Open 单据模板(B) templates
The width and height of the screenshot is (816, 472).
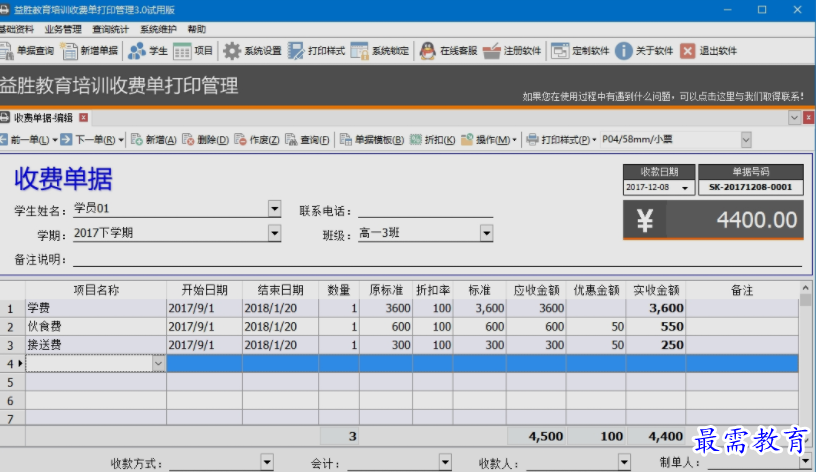tap(372, 139)
